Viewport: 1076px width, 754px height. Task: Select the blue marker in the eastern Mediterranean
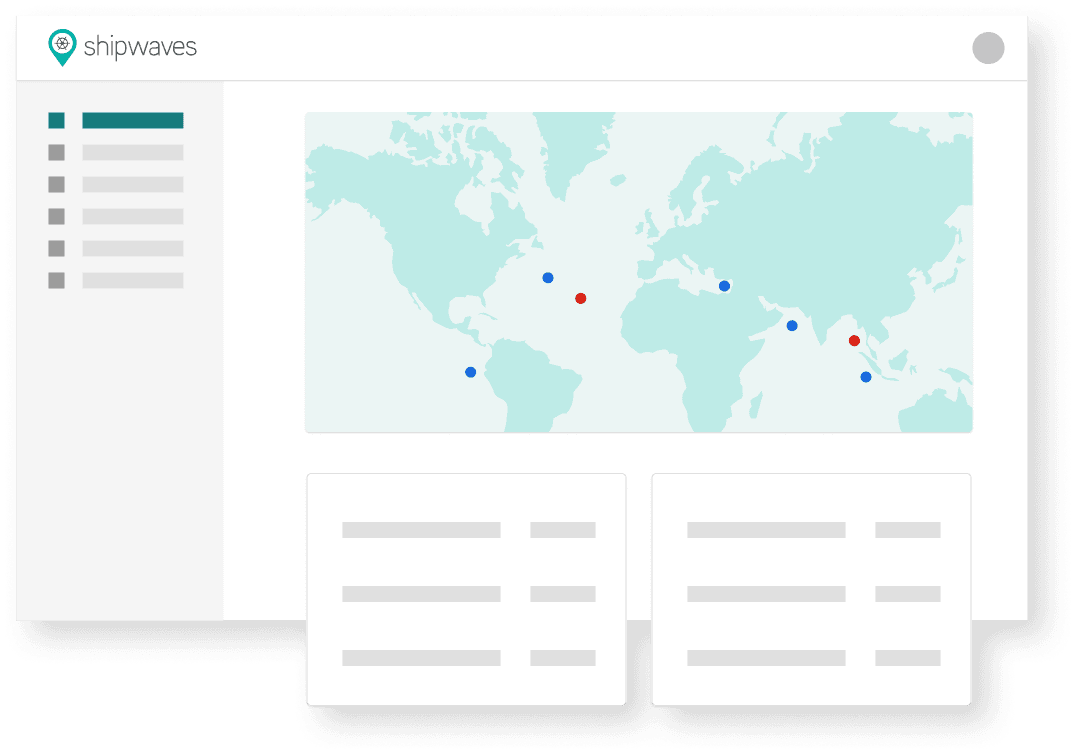click(724, 286)
